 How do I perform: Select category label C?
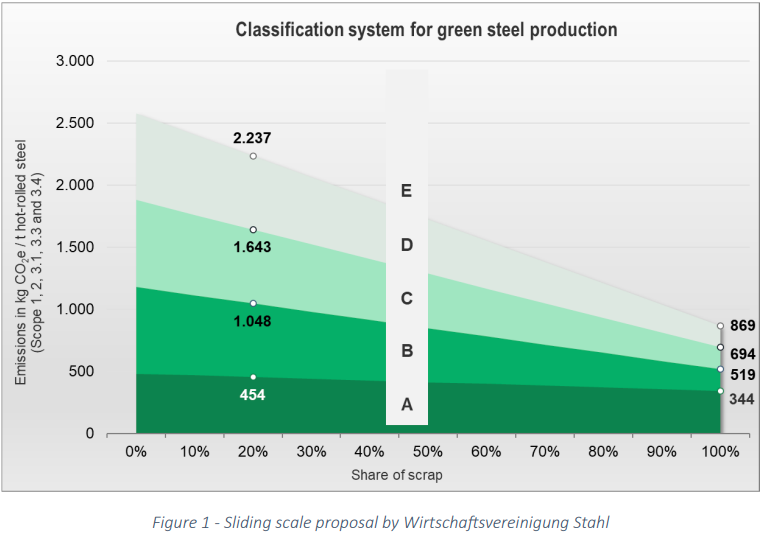pos(407,298)
